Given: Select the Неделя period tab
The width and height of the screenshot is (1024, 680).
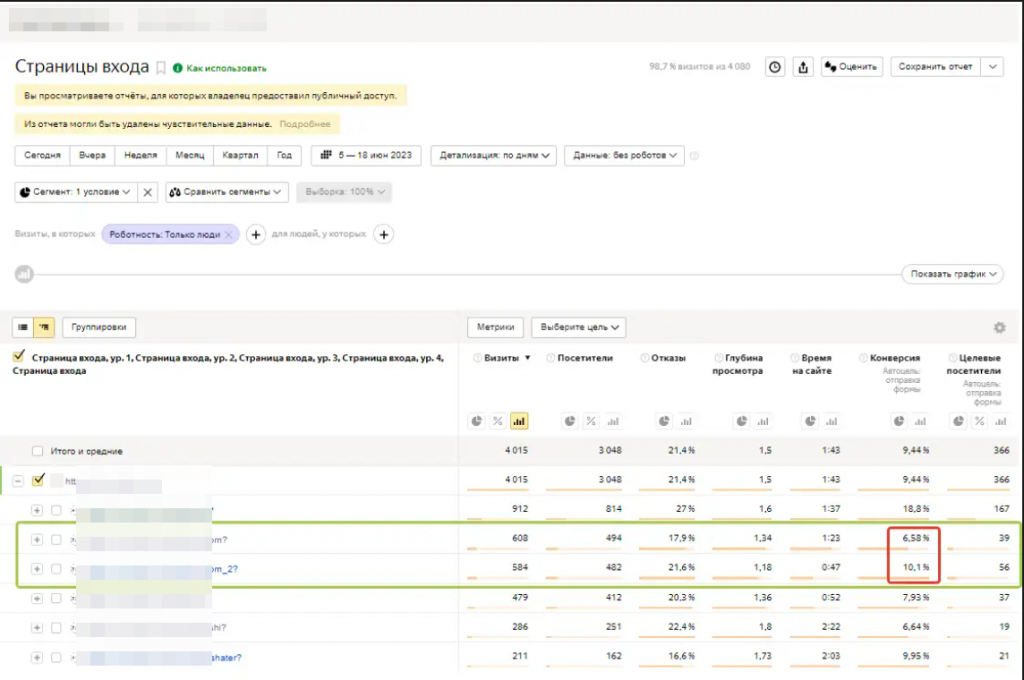Looking at the screenshot, I should (140, 155).
